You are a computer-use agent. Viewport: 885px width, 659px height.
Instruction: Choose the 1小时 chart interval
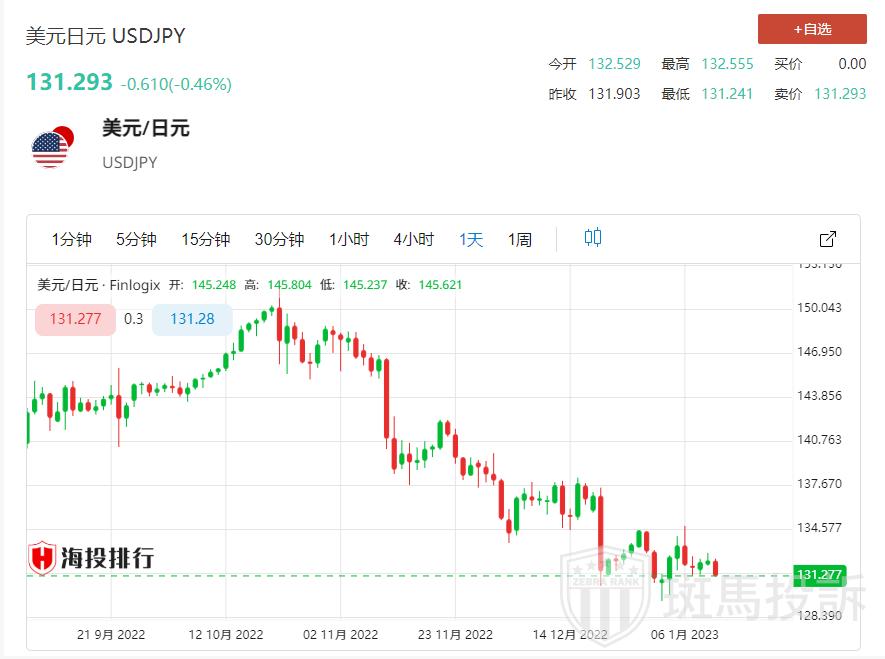pyautogui.click(x=349, y=239)
